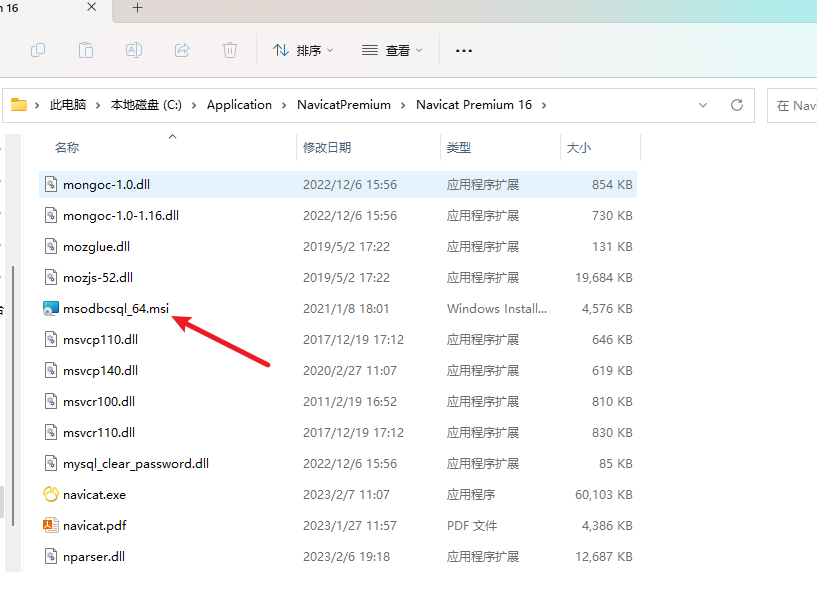The height and width of the screenshot is (593, 817).
Task: Close the current Explorer tab
Action: tap(91, 7)
